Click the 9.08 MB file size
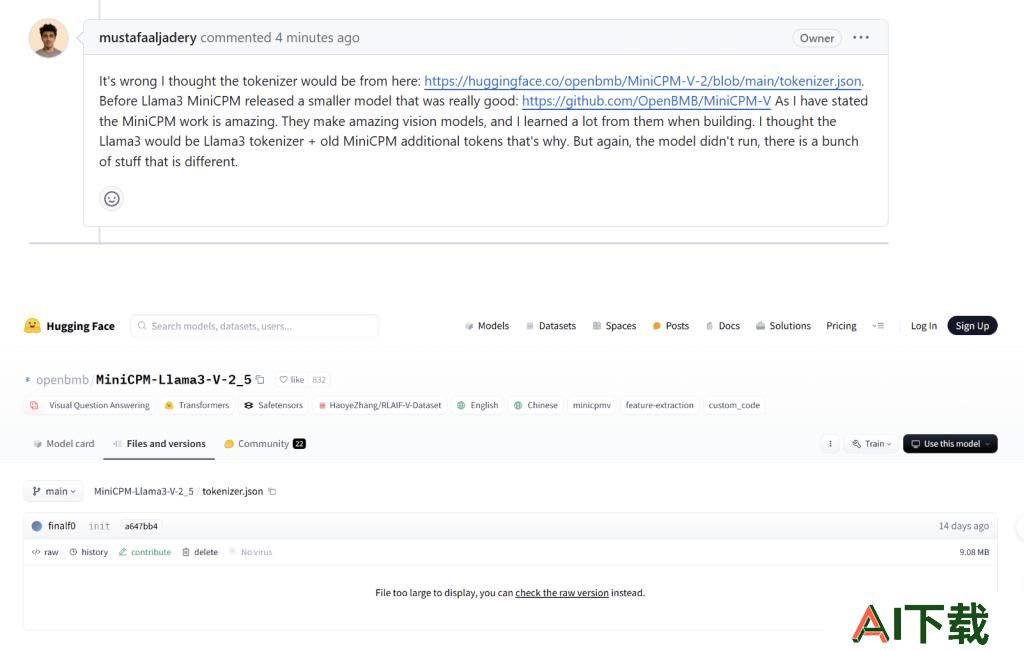Screen dimensions: 1024x651 [x=974, y=552]
